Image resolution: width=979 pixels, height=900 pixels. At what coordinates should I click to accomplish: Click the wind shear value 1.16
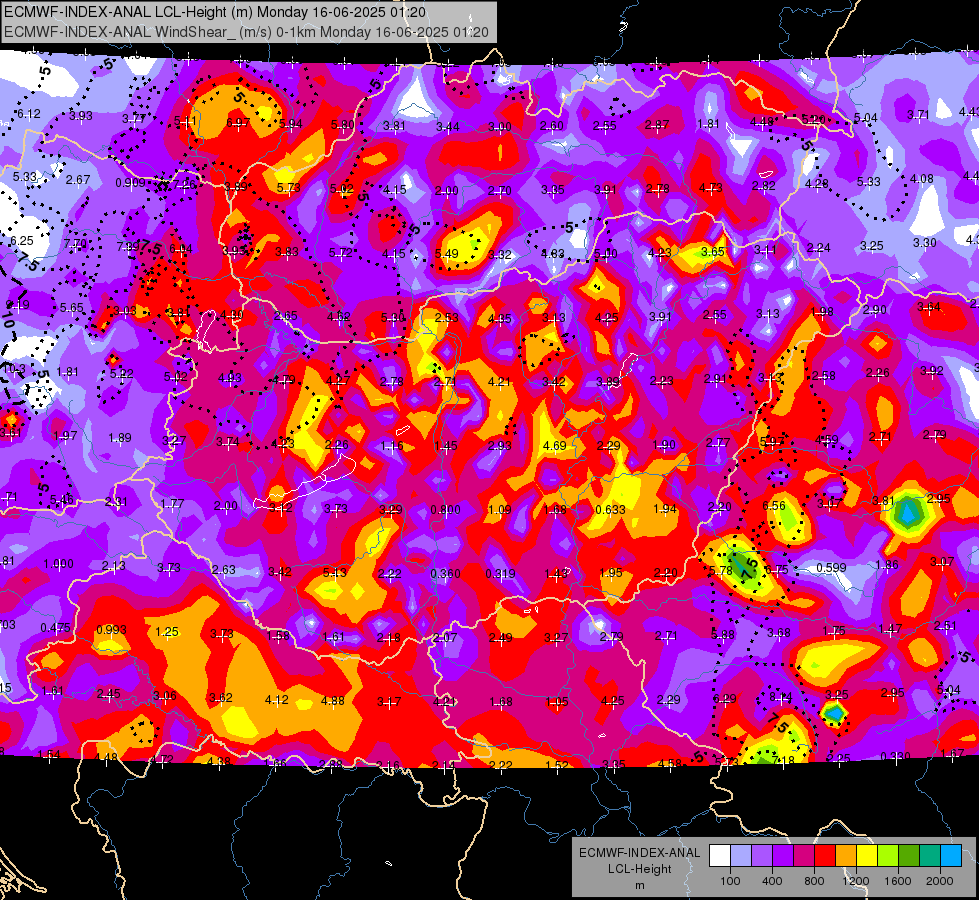tap(392, 446)
